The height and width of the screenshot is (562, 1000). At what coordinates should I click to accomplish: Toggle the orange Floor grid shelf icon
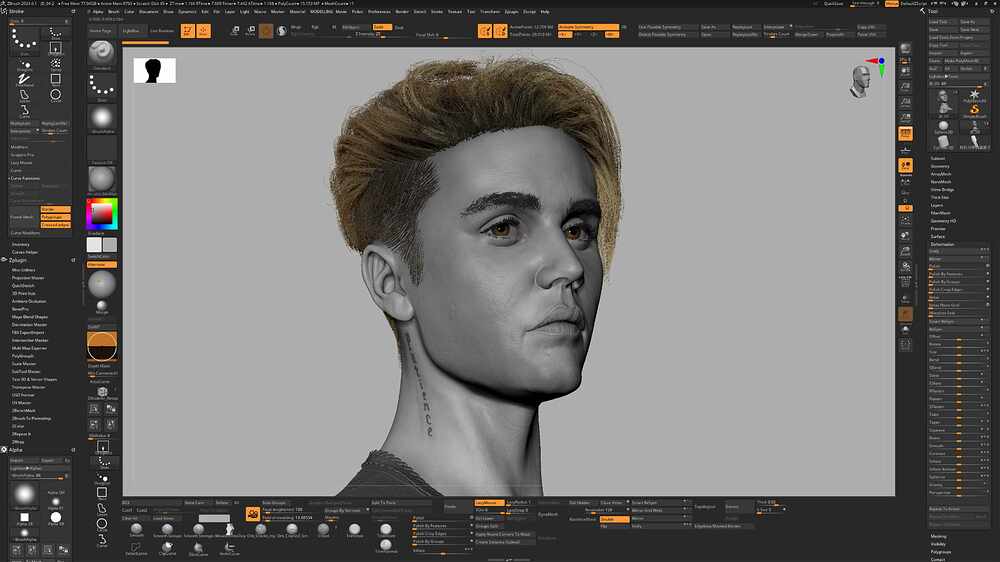coord(906,133)
